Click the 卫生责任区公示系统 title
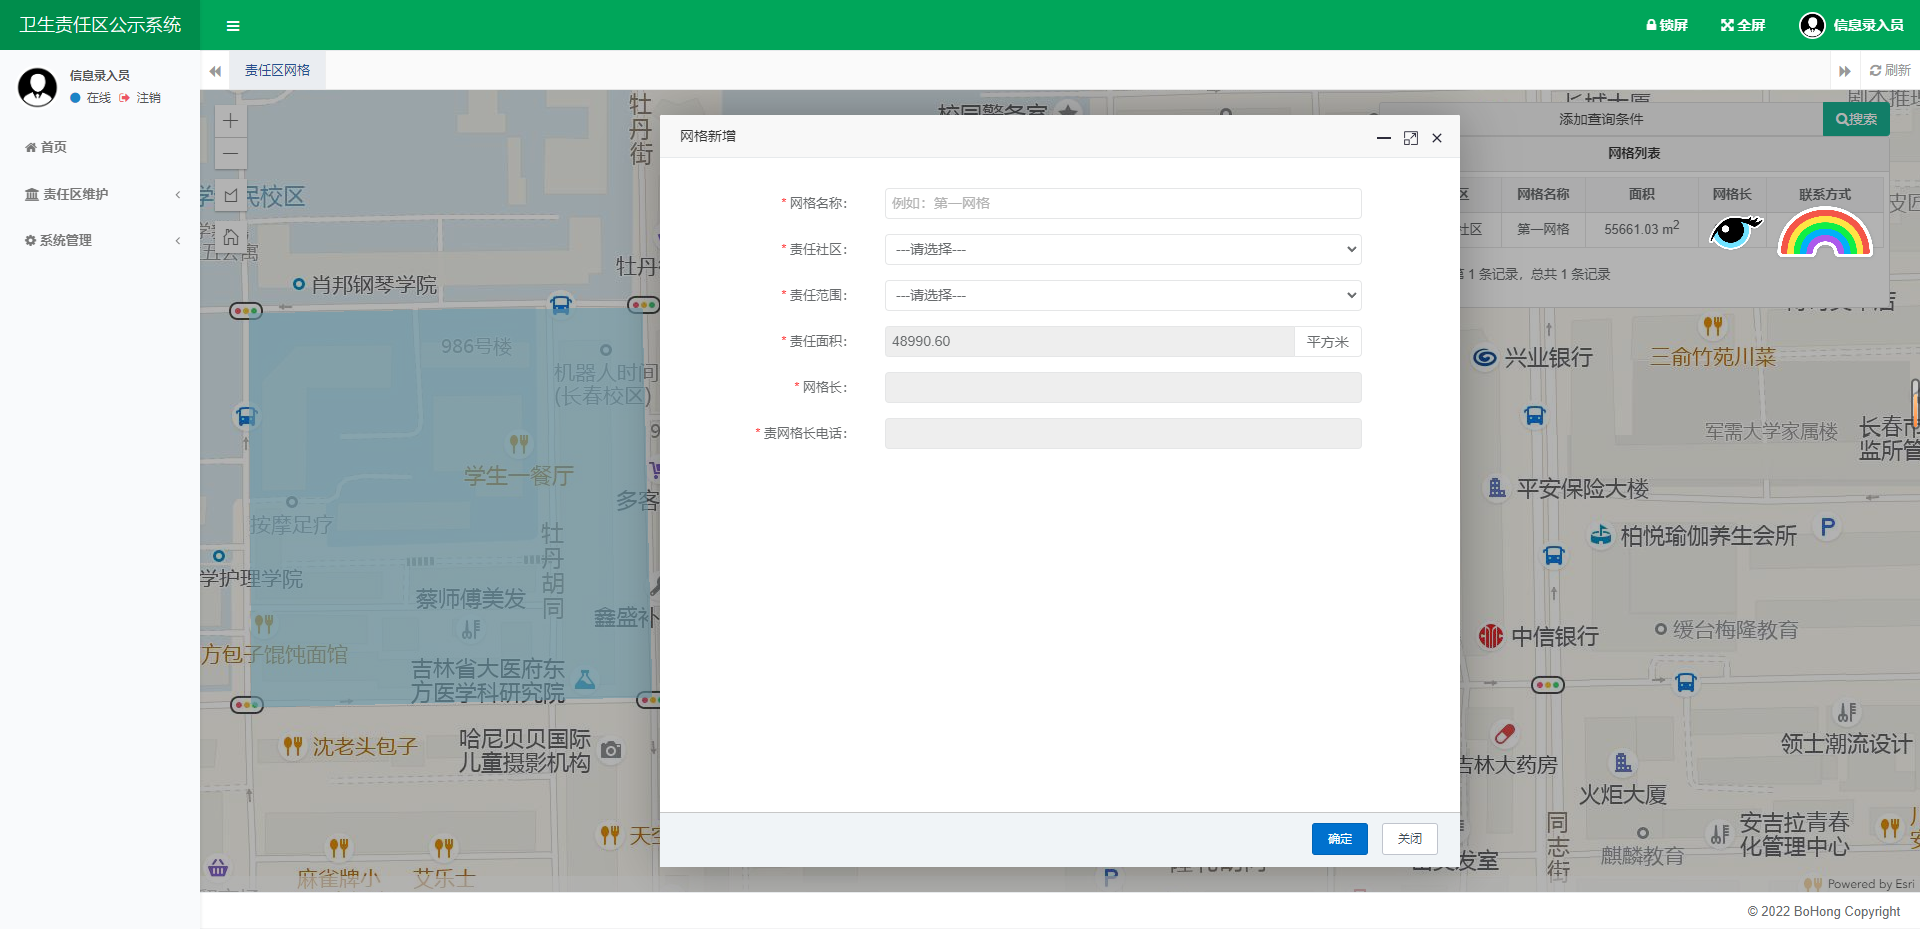1920x929 pixels. 100,25
